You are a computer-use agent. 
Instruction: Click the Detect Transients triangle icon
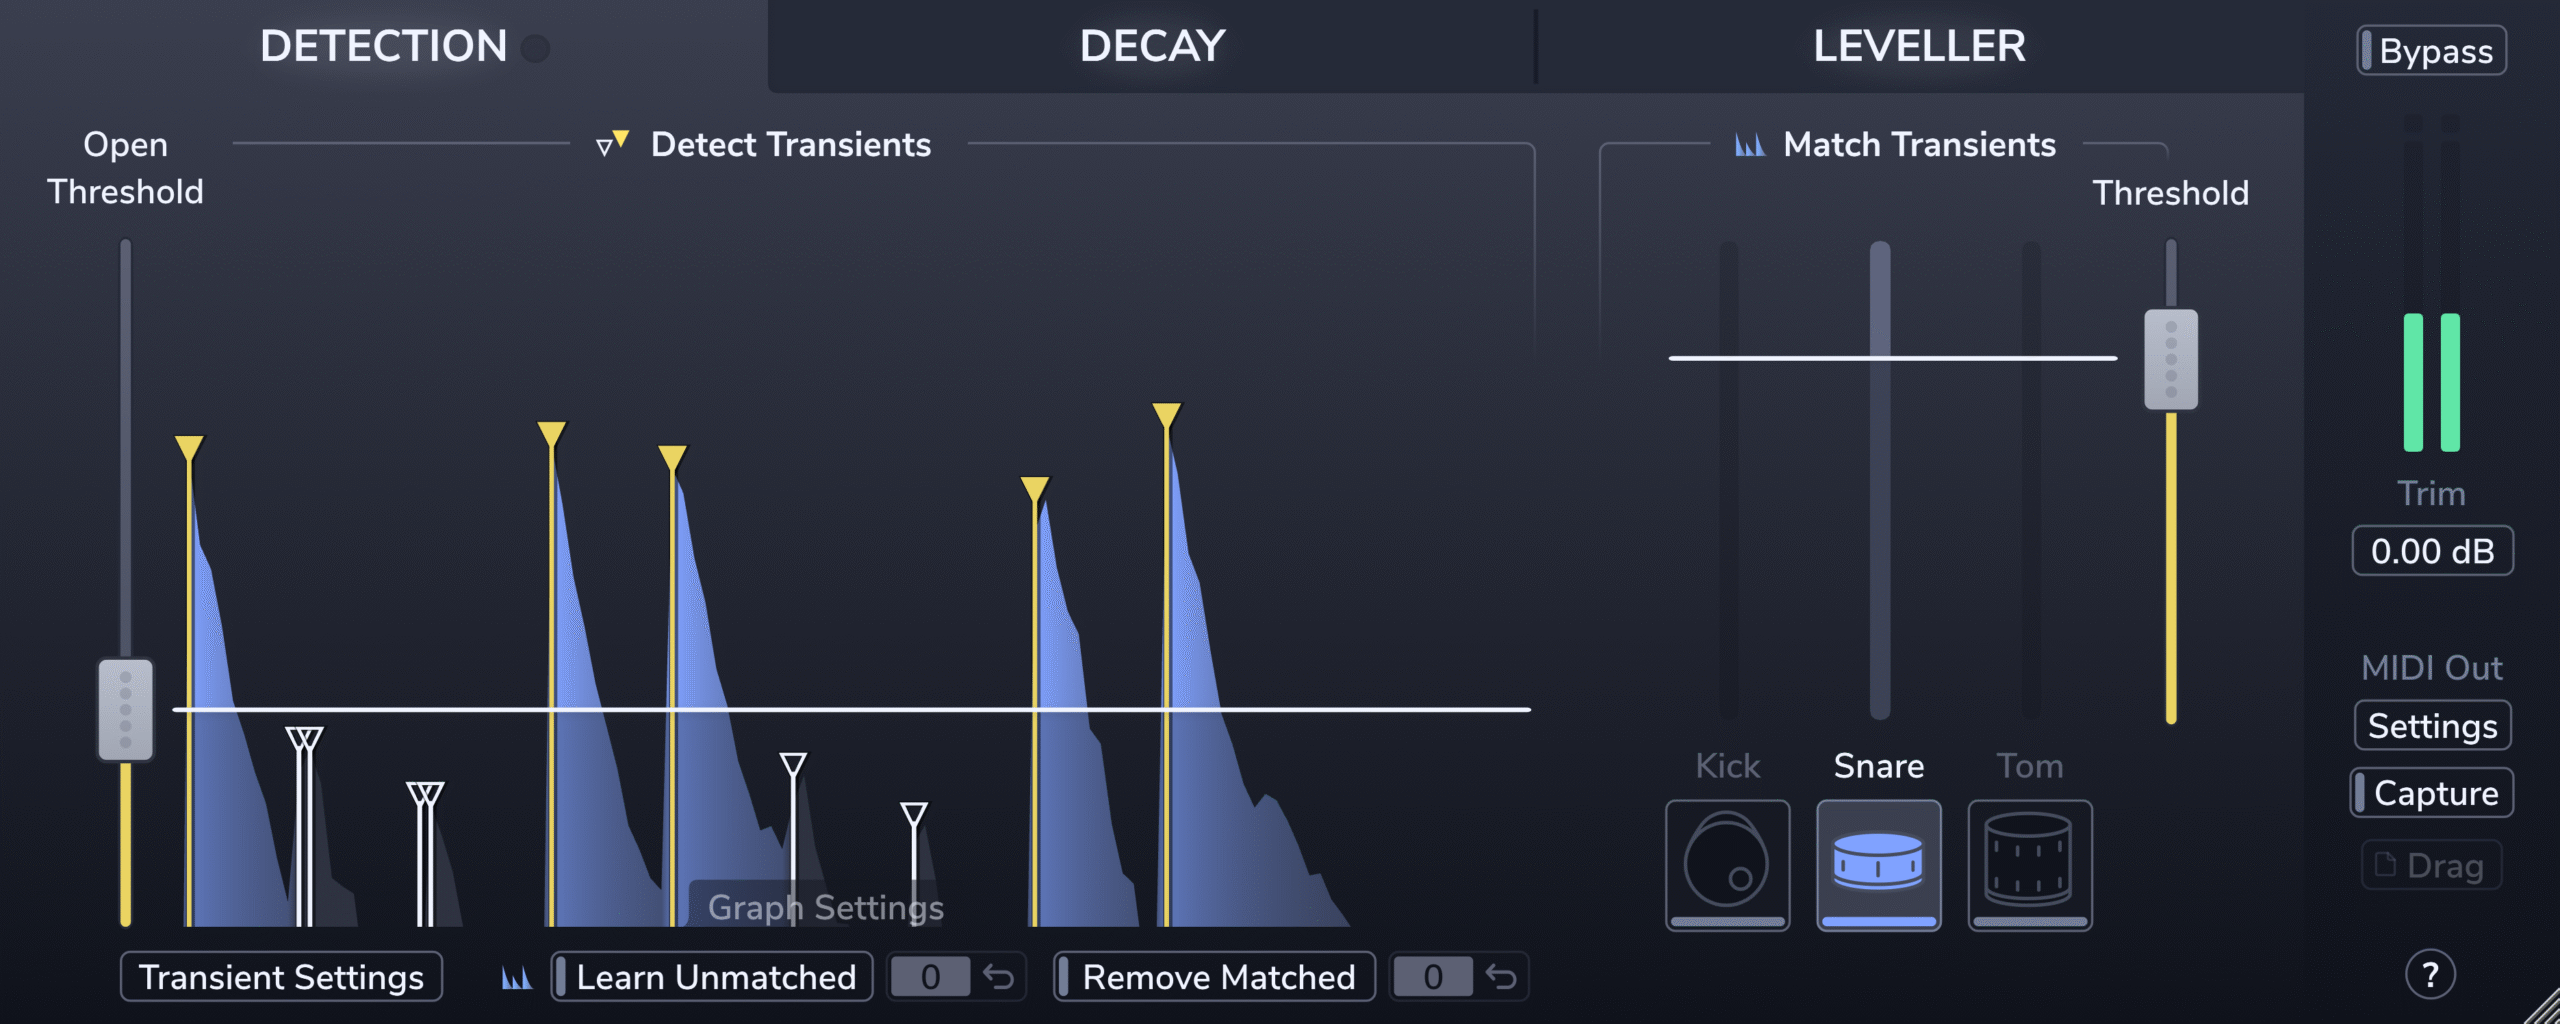tap(612, 144)
